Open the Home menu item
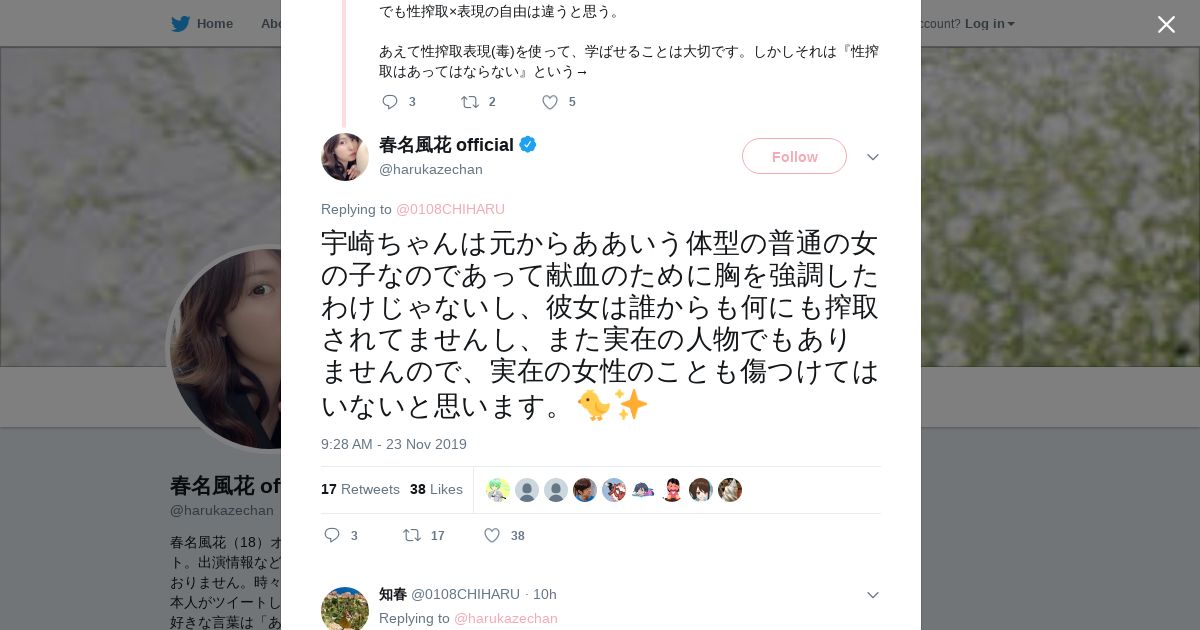1200x630 pixels. (x=214, y=24)
